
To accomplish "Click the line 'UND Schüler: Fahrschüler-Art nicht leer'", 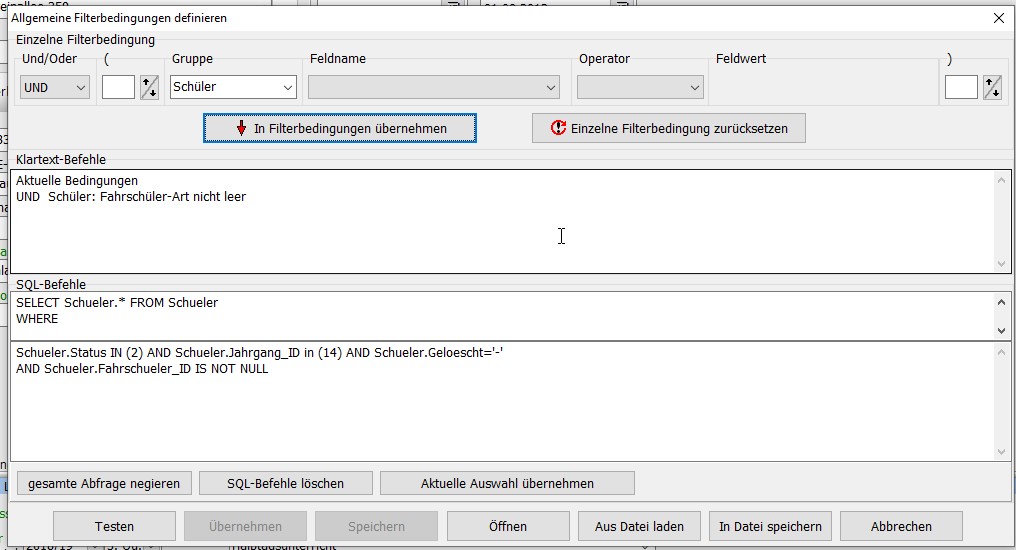I will (x=131, y=196).
